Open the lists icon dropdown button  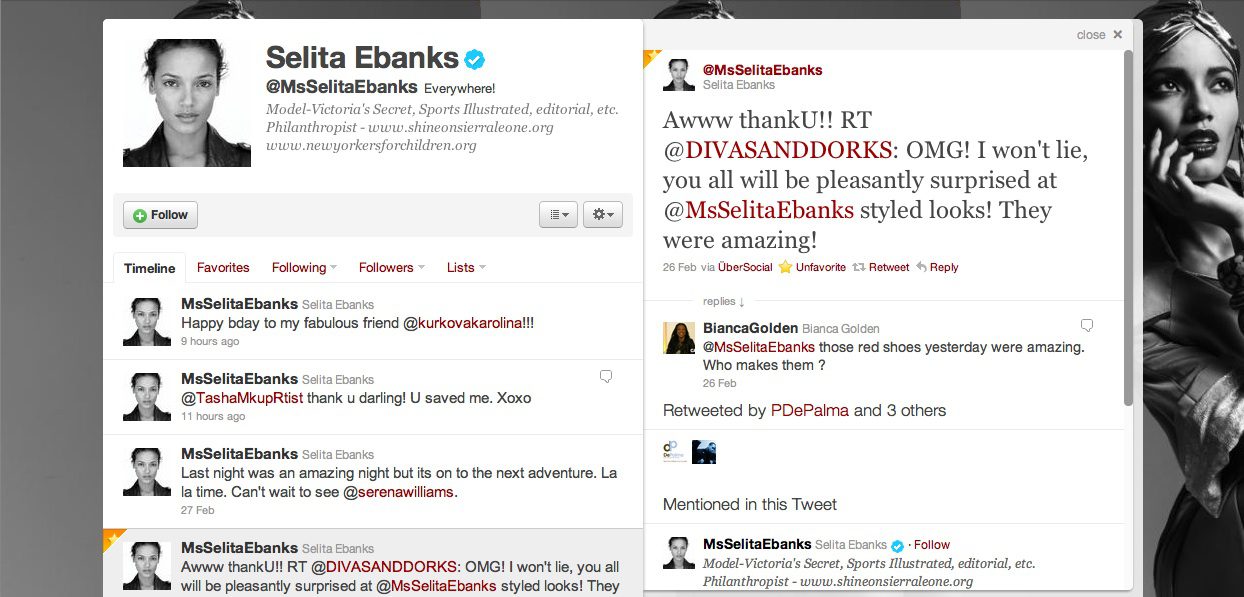[558, 214]
